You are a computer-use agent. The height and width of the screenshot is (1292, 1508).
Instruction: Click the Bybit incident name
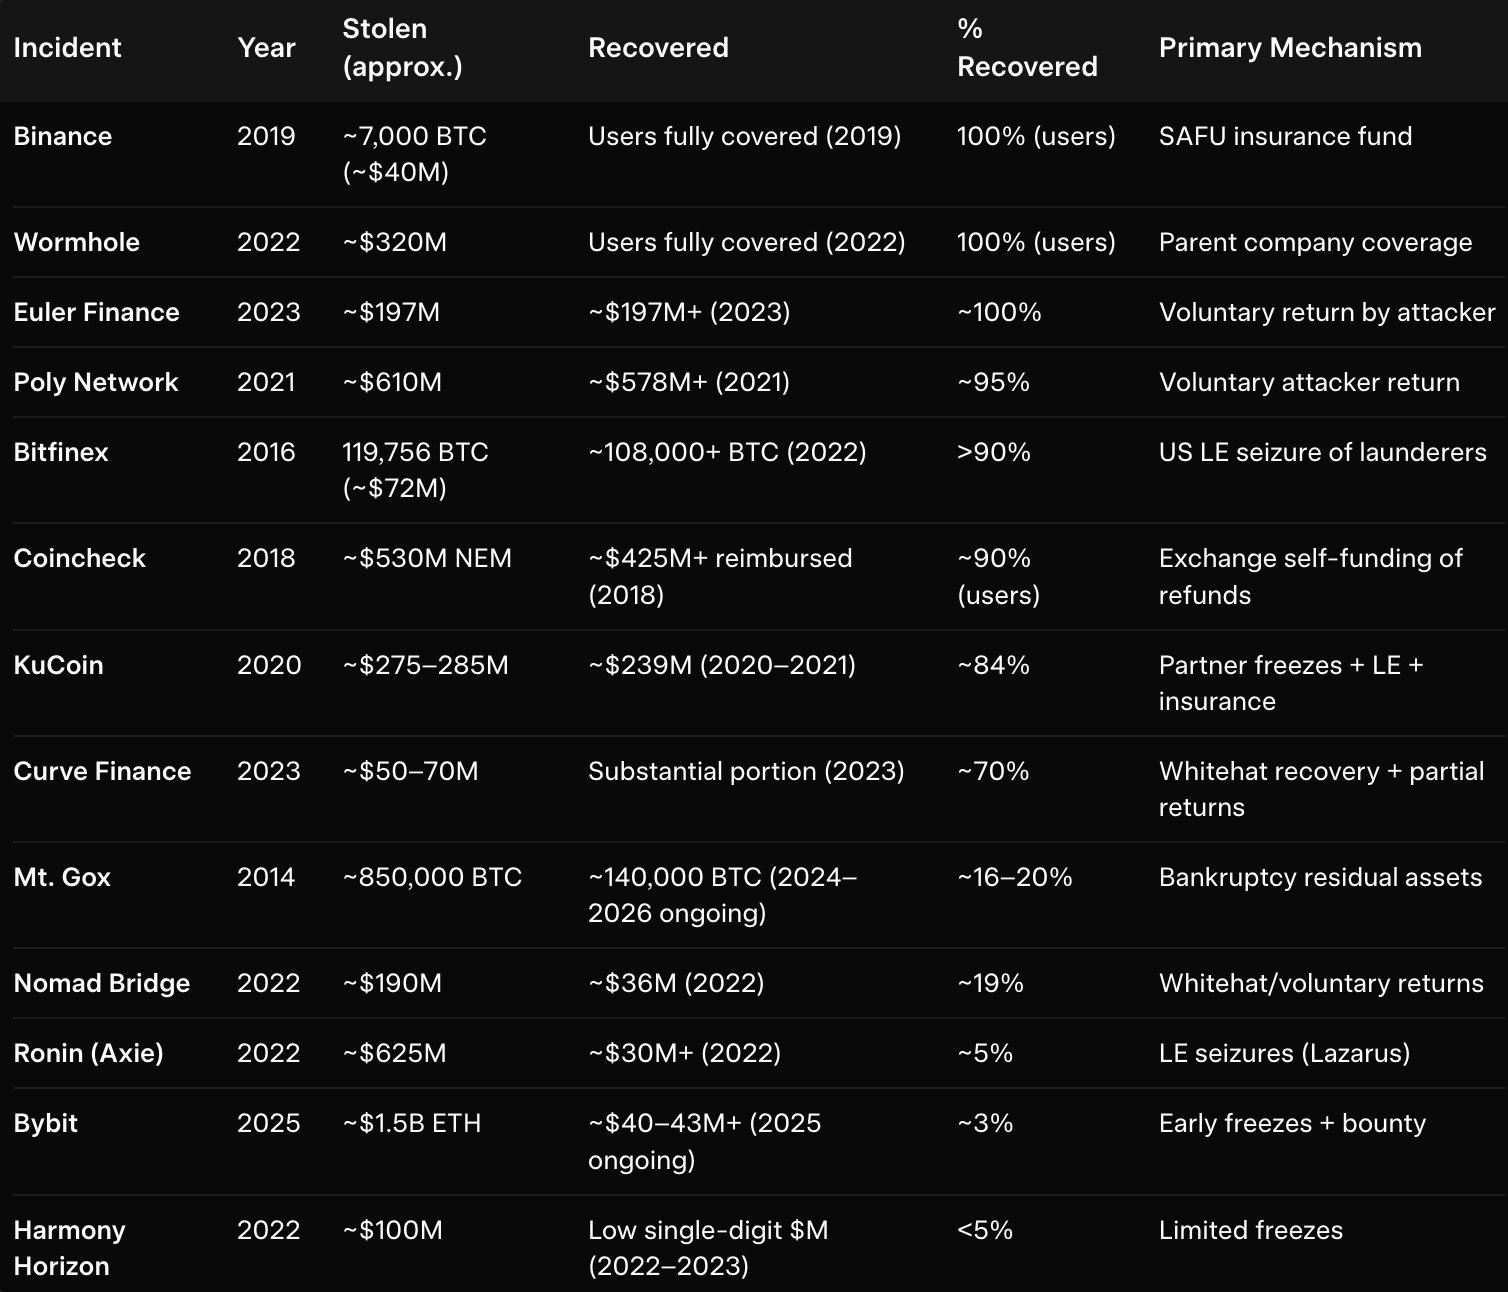[45, 1123]
